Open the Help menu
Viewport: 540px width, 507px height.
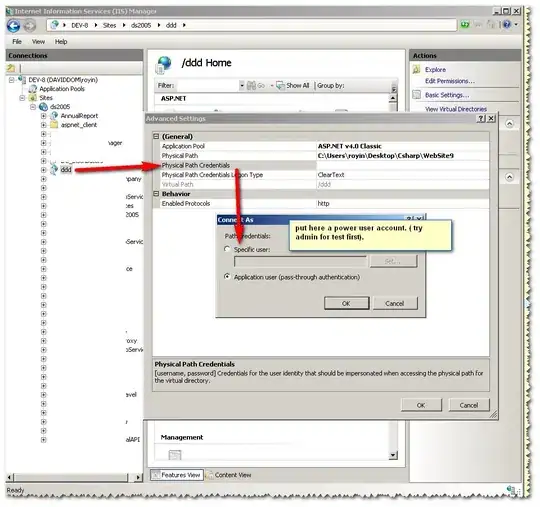coord(61,42)
